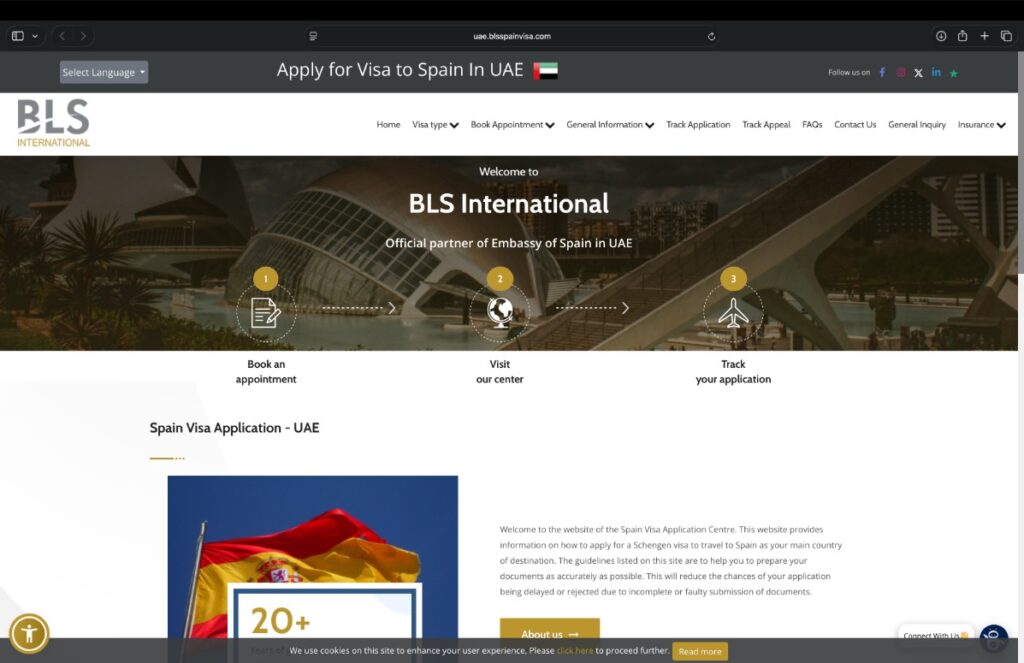
Task: Open the LinkedIn follow icon
Action: click(936, 72)
